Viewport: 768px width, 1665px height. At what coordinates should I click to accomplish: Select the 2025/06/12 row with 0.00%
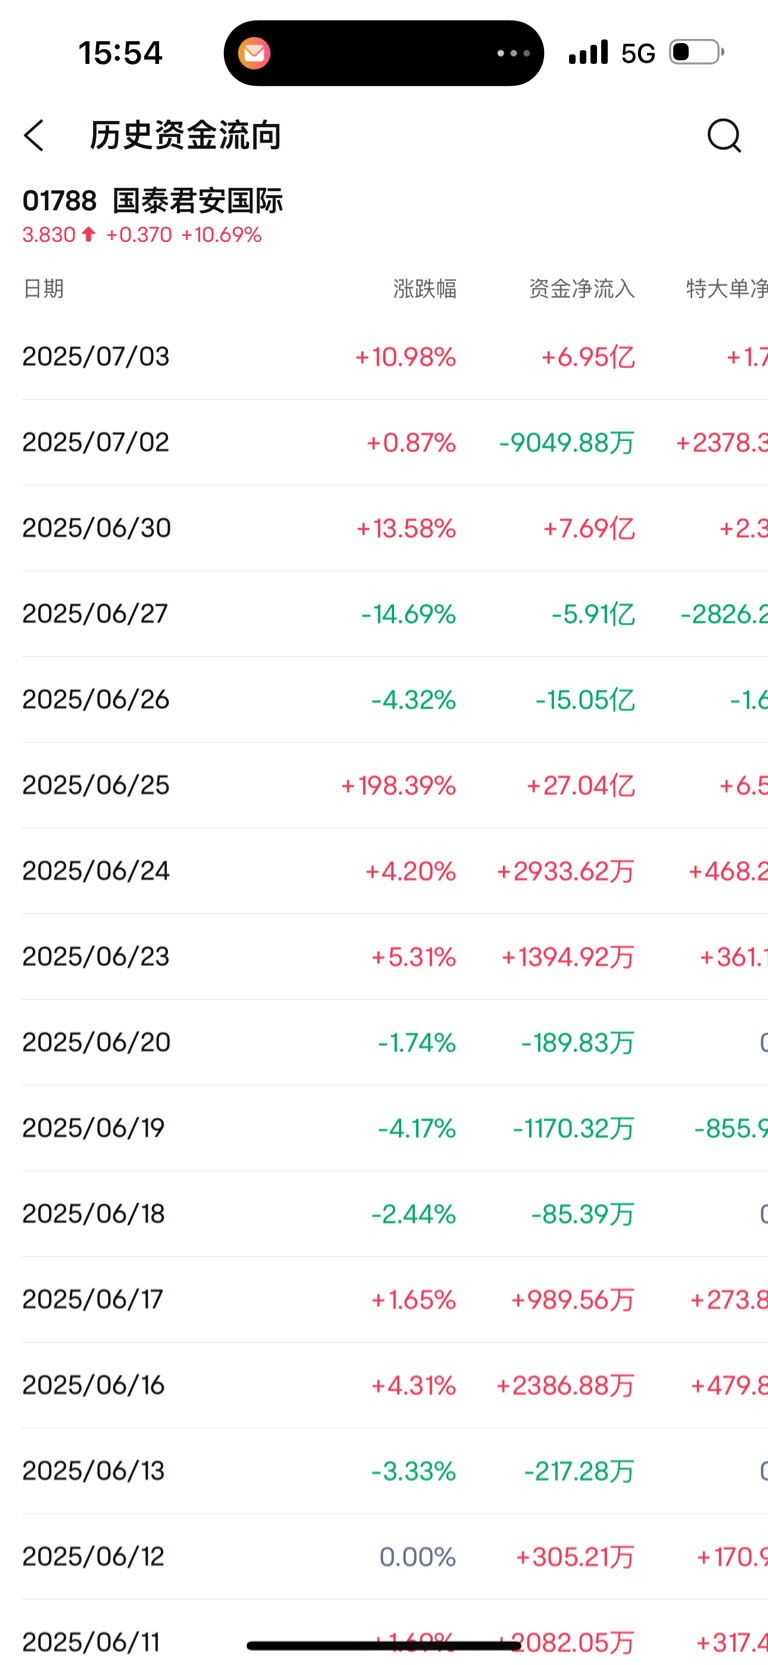pyautogui.click(x=395, y=1557)
